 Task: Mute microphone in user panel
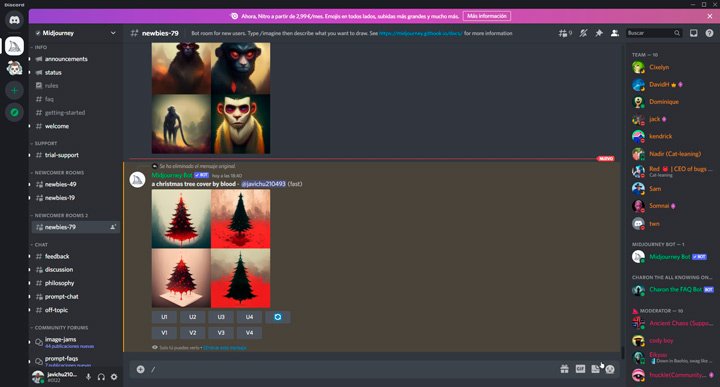(88, 377)
